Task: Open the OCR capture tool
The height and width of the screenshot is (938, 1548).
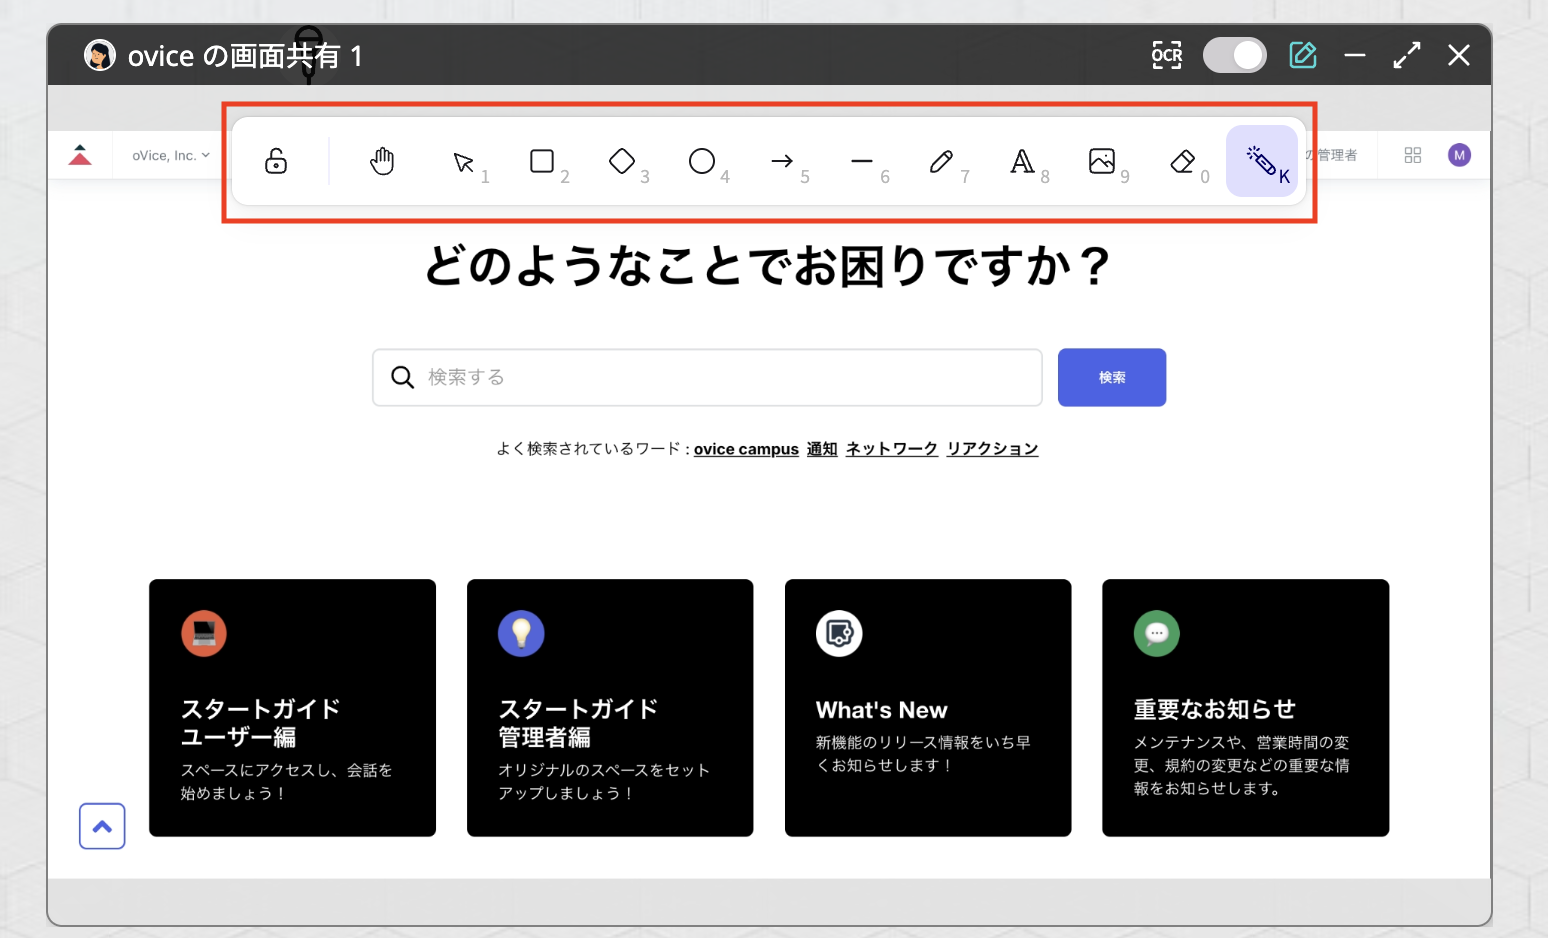Action: 1166,55
